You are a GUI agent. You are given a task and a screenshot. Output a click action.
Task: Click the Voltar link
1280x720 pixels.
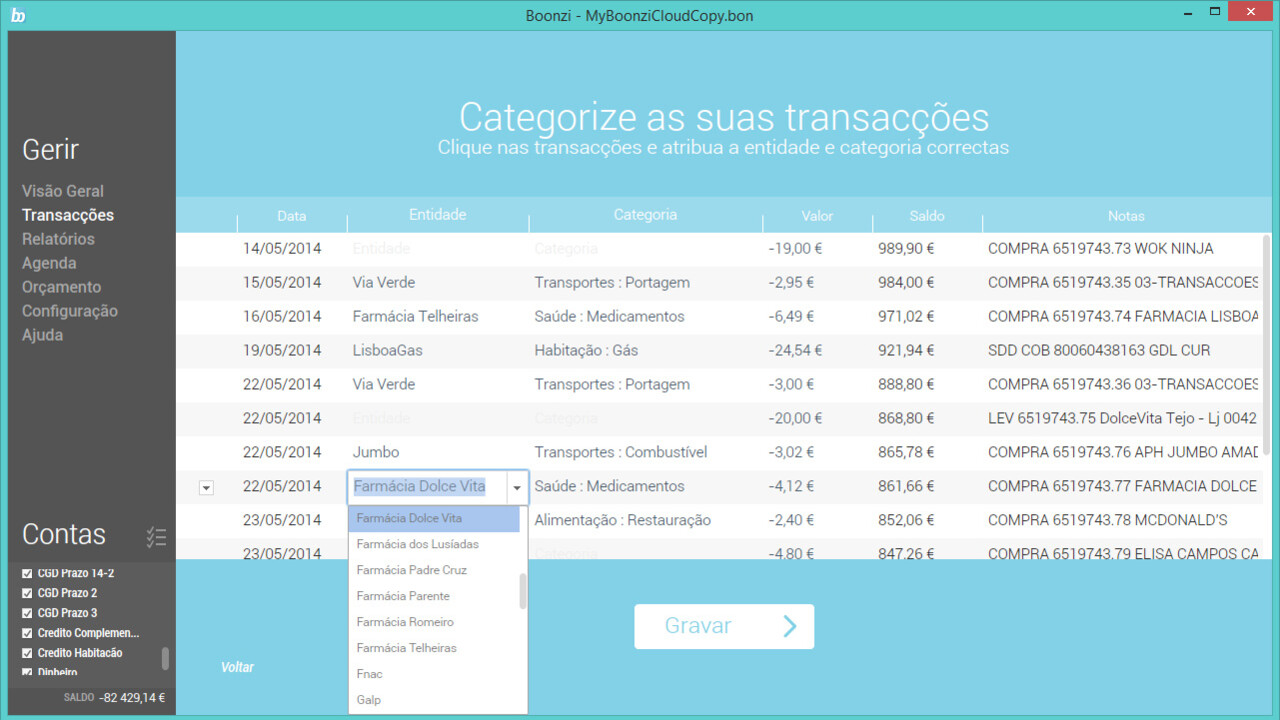click(237, 667)
